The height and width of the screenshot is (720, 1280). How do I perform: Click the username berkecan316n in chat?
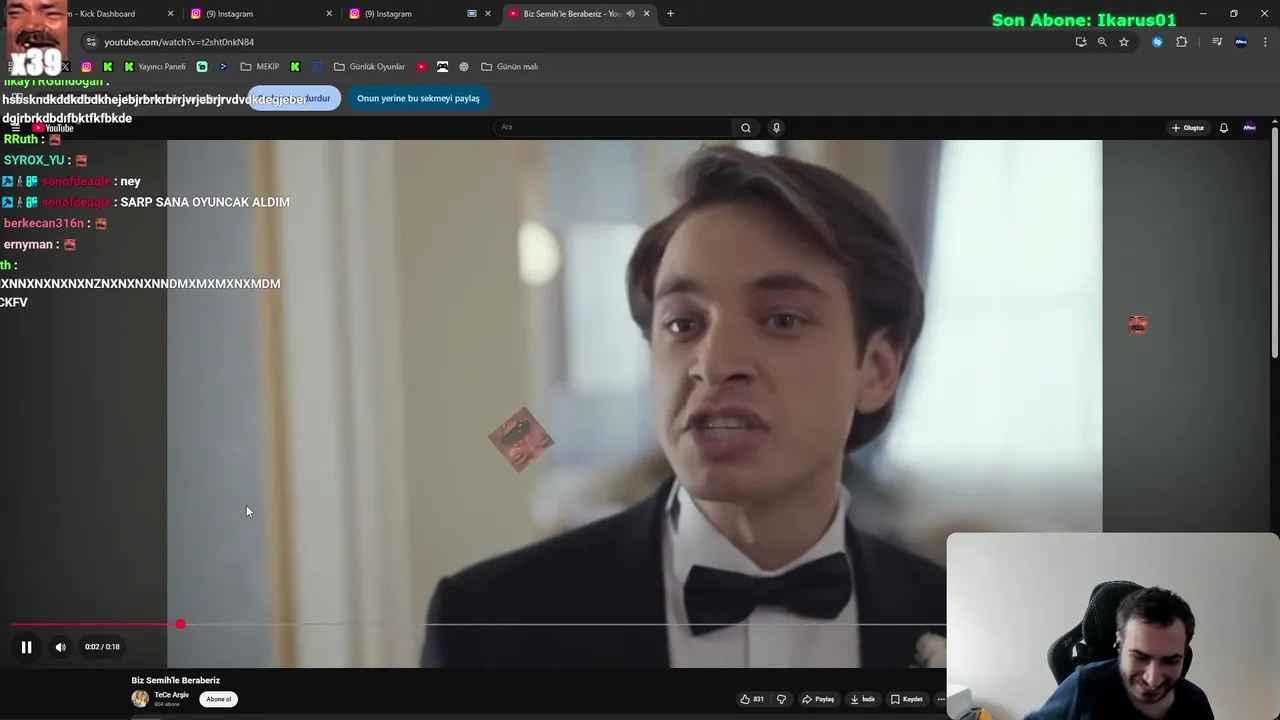point(44,223)
